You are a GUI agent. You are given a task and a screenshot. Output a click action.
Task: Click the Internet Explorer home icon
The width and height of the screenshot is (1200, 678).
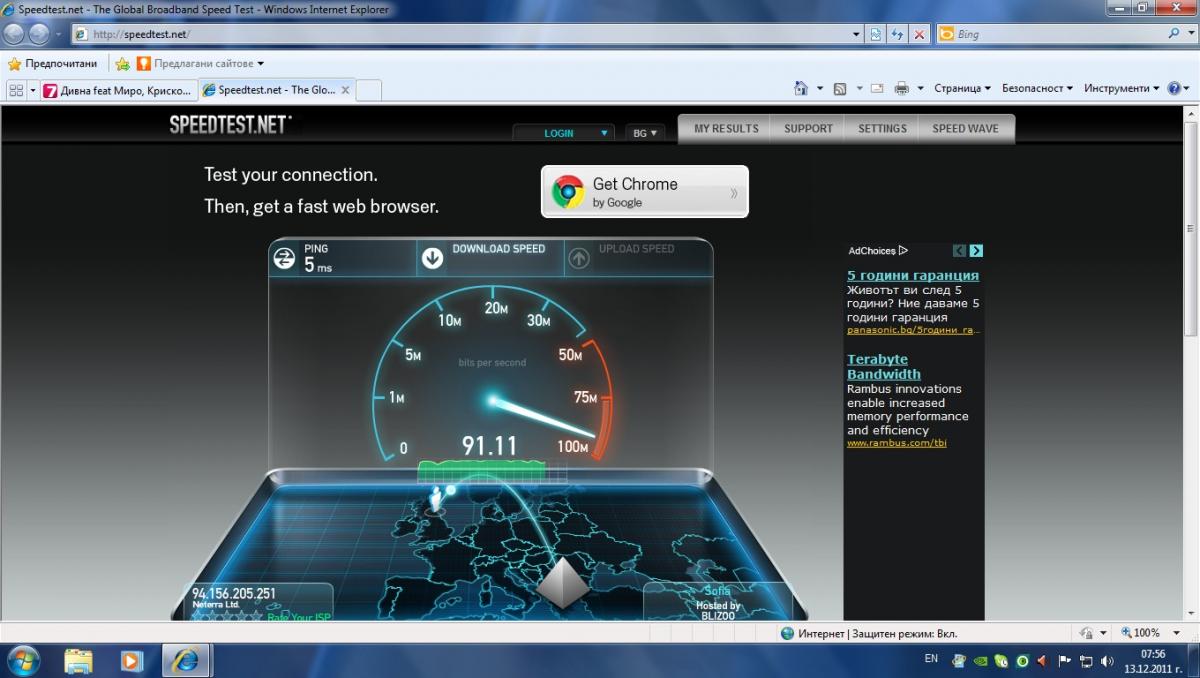(x=800, y=88)
